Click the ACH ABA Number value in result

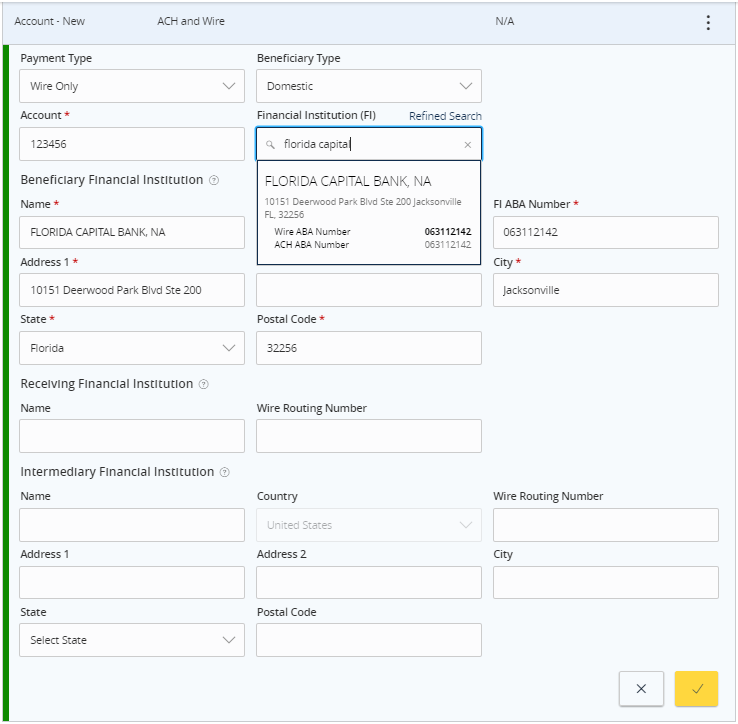click(x=448, y=245)
